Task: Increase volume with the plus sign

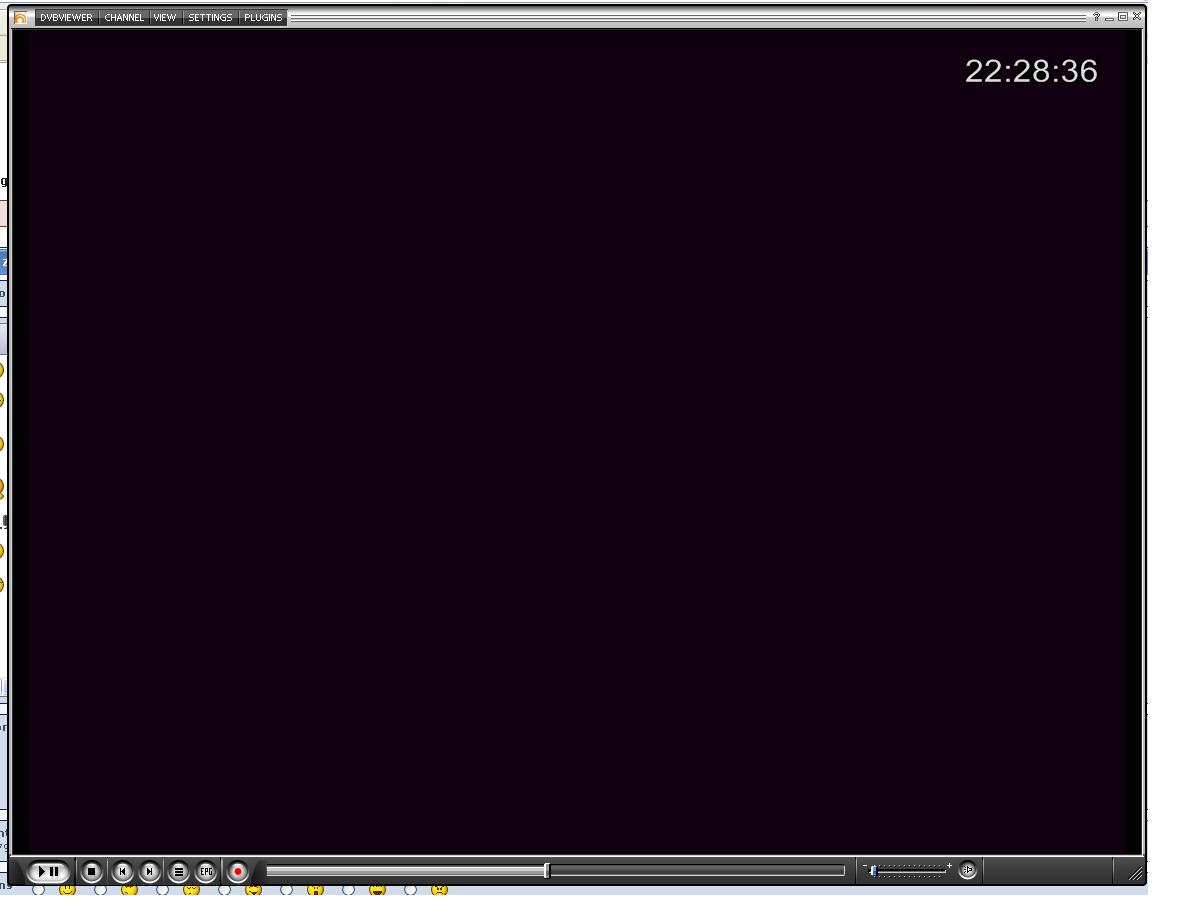Action: click(x=949, y=866)
